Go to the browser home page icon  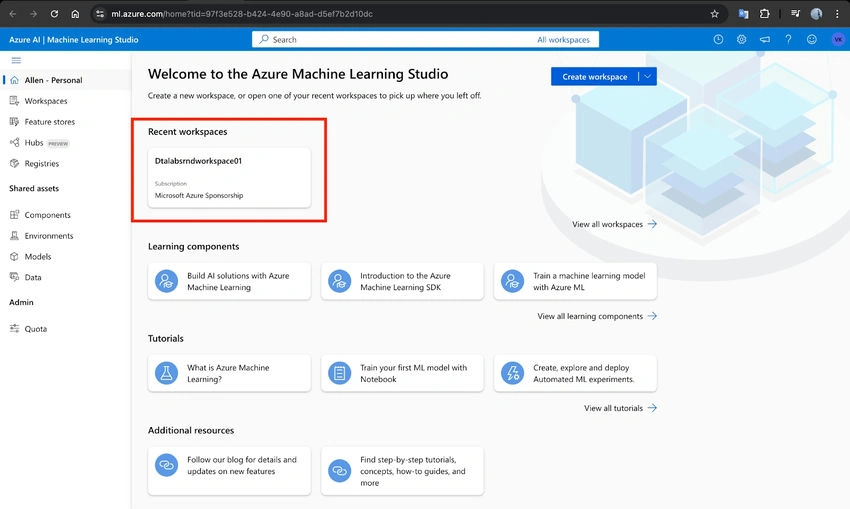(75, 14)
